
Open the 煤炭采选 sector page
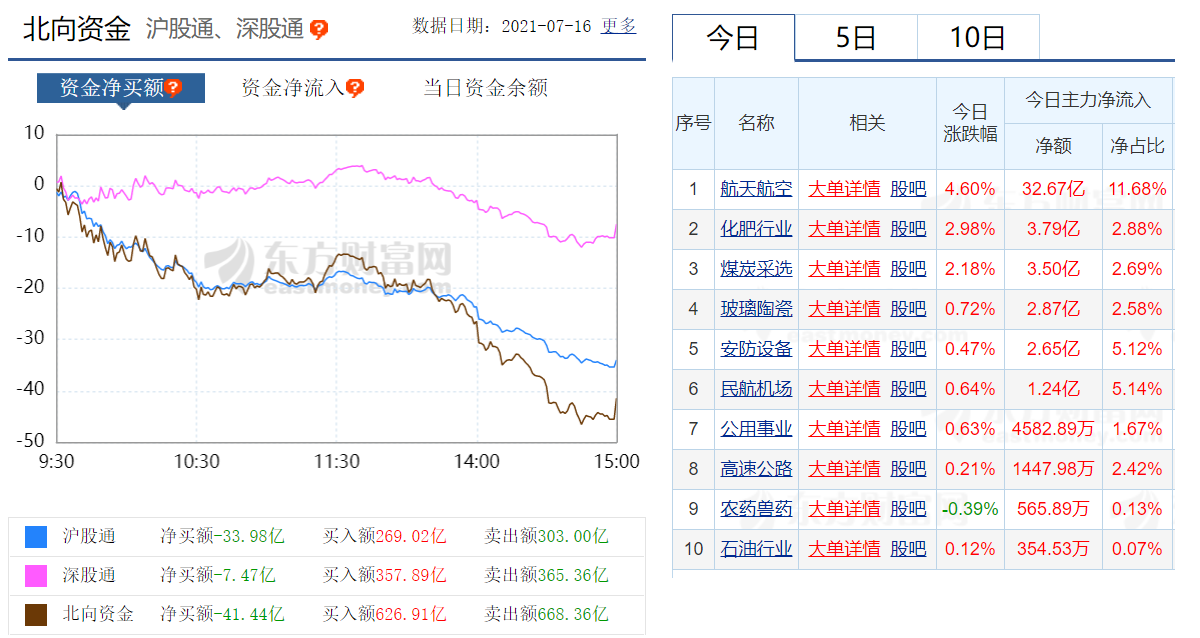756,268
